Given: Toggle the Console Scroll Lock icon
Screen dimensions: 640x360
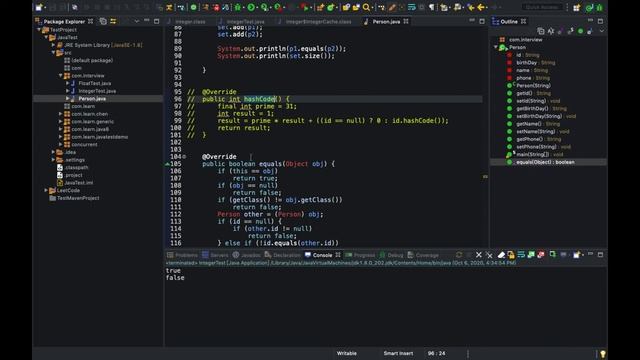Looking at the screenshot, I should (511, 255).
